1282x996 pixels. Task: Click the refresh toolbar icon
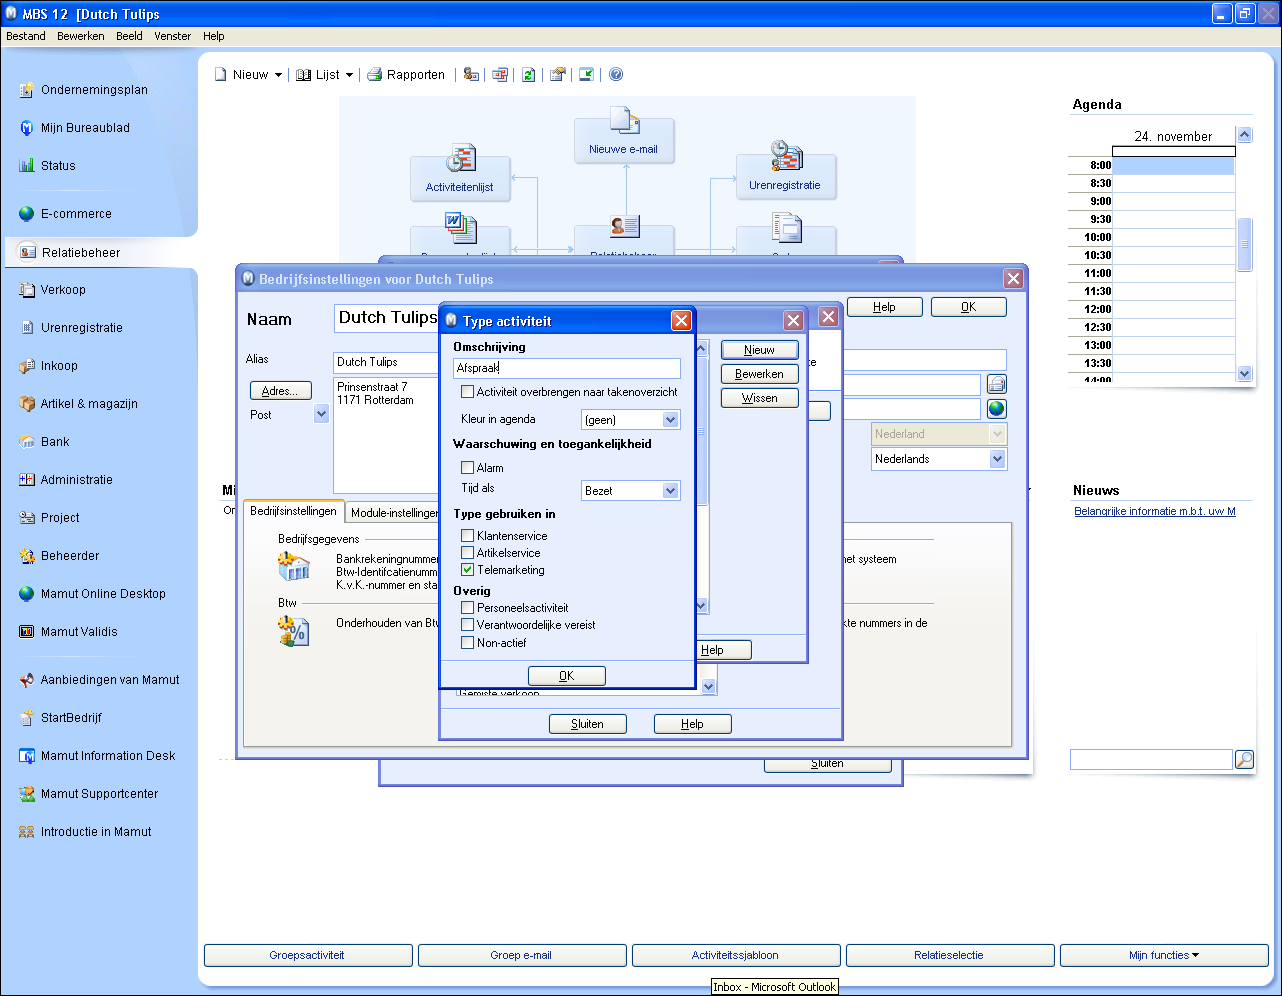[x=528, y=75]
